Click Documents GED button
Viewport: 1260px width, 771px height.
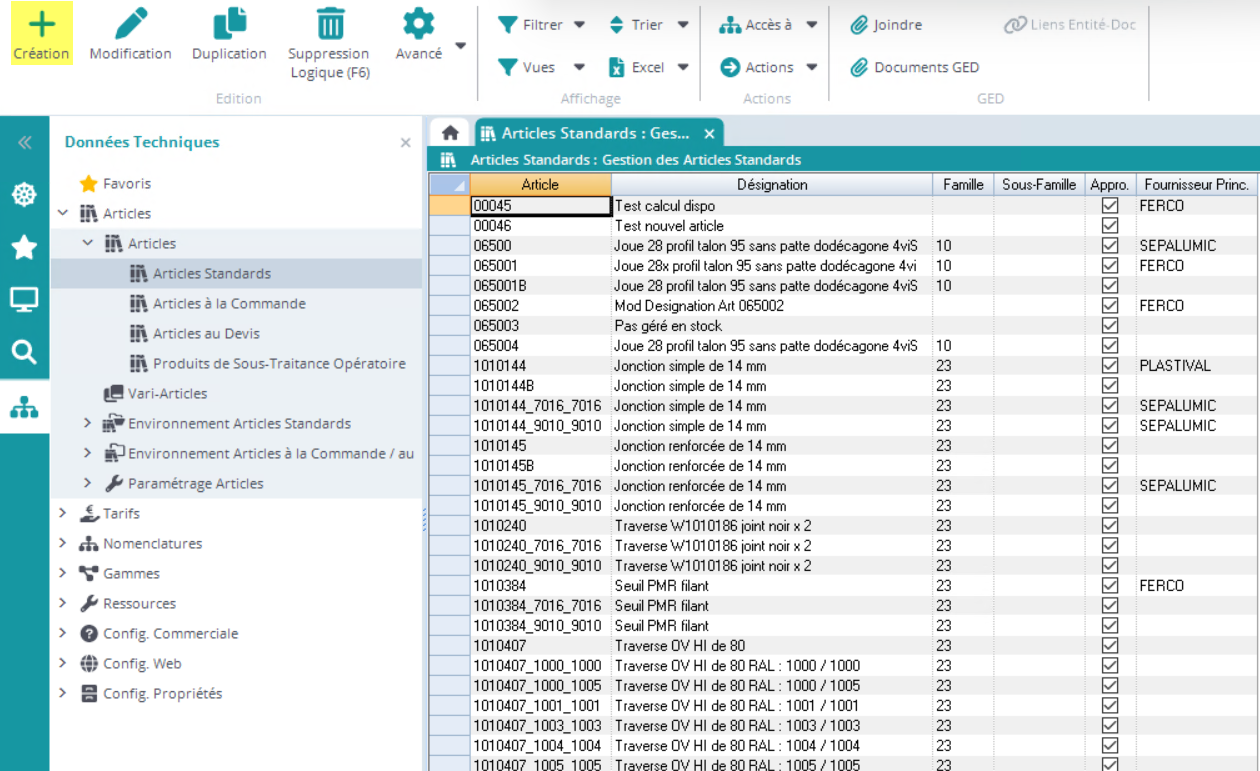[x=914, y=68]
